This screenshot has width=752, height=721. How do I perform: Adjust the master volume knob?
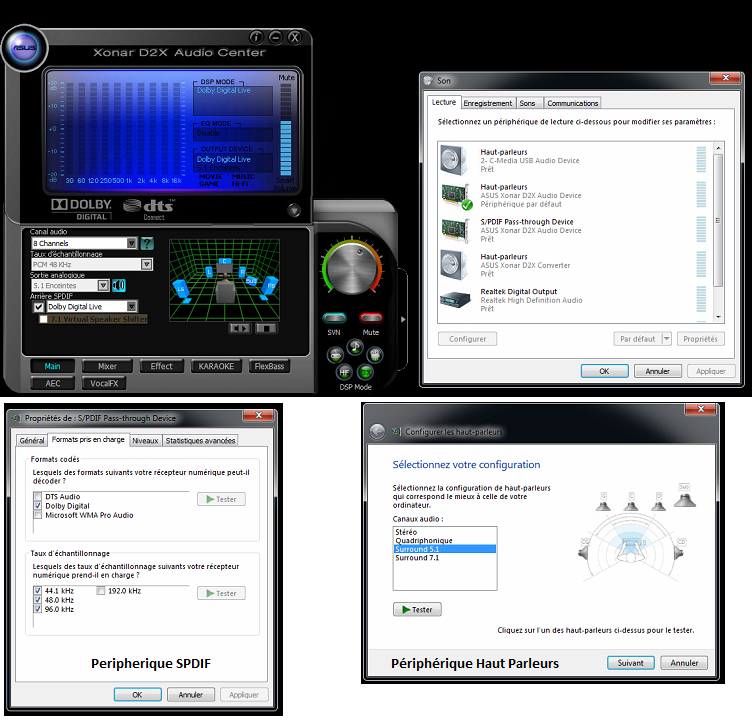(x=352, y=267)
